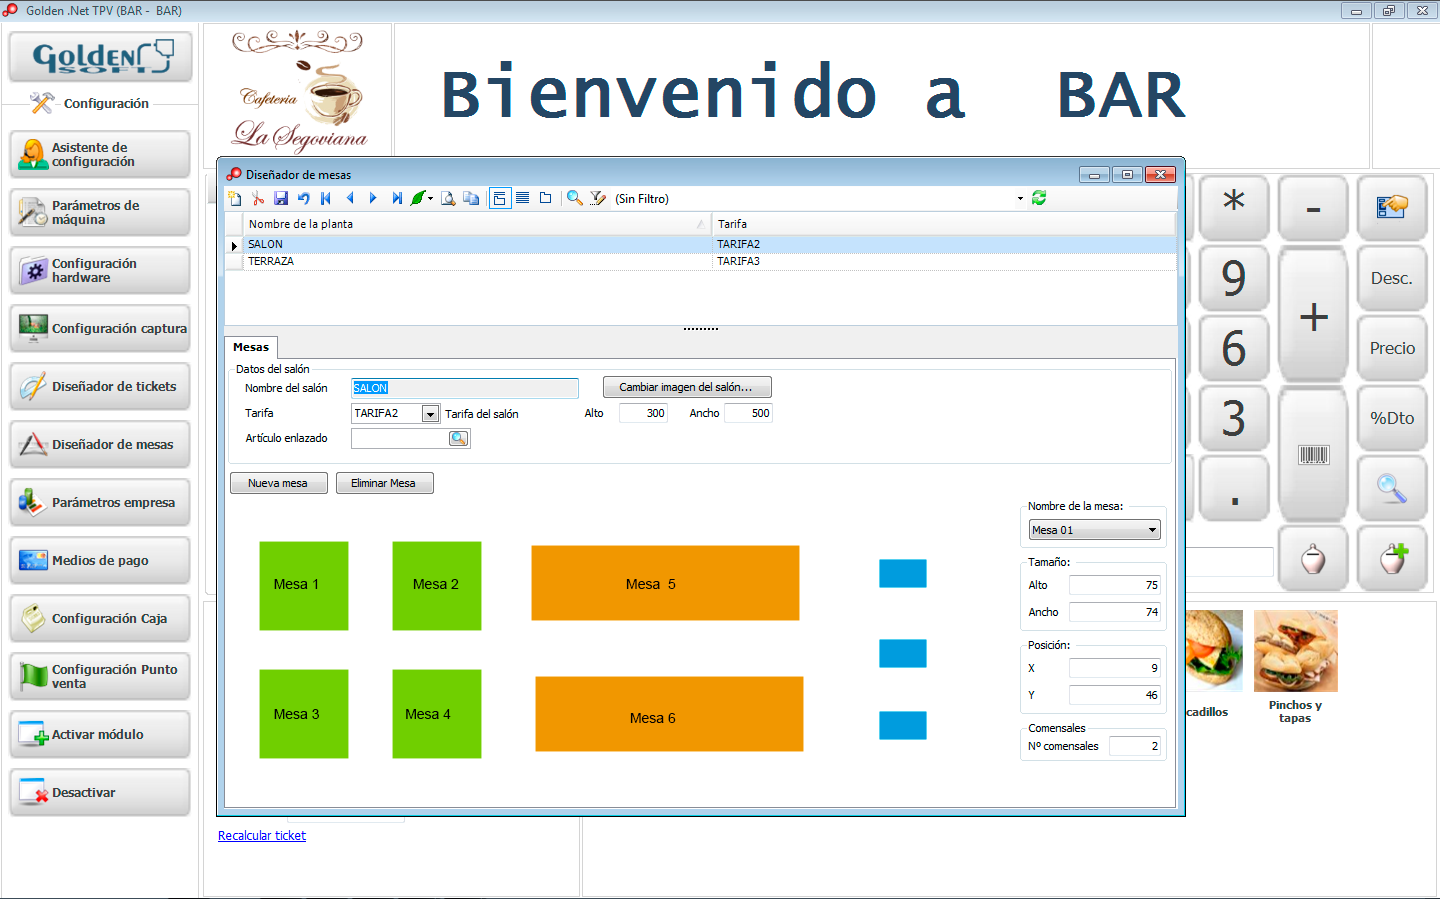
Task: Click the Nº comensales field
Action: click(1135, 746)
